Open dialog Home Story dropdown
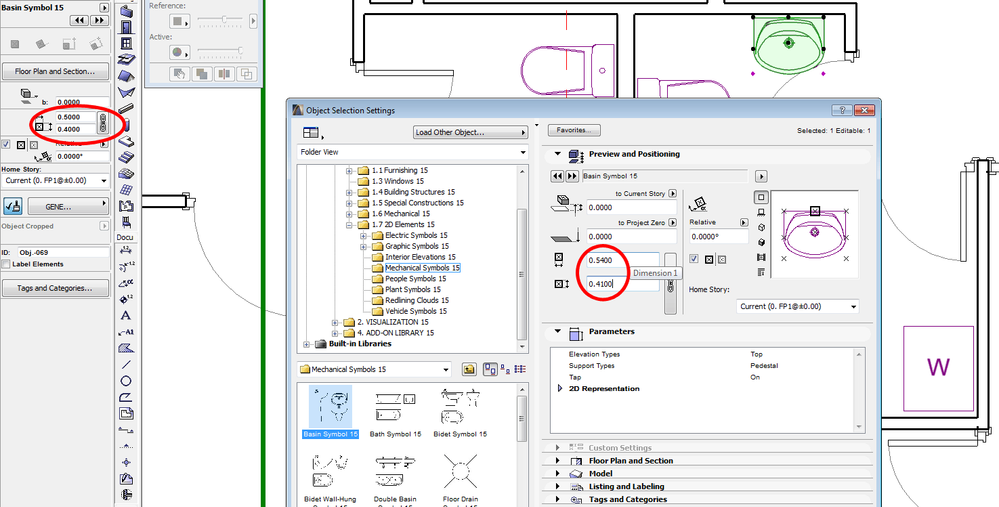 798,306
